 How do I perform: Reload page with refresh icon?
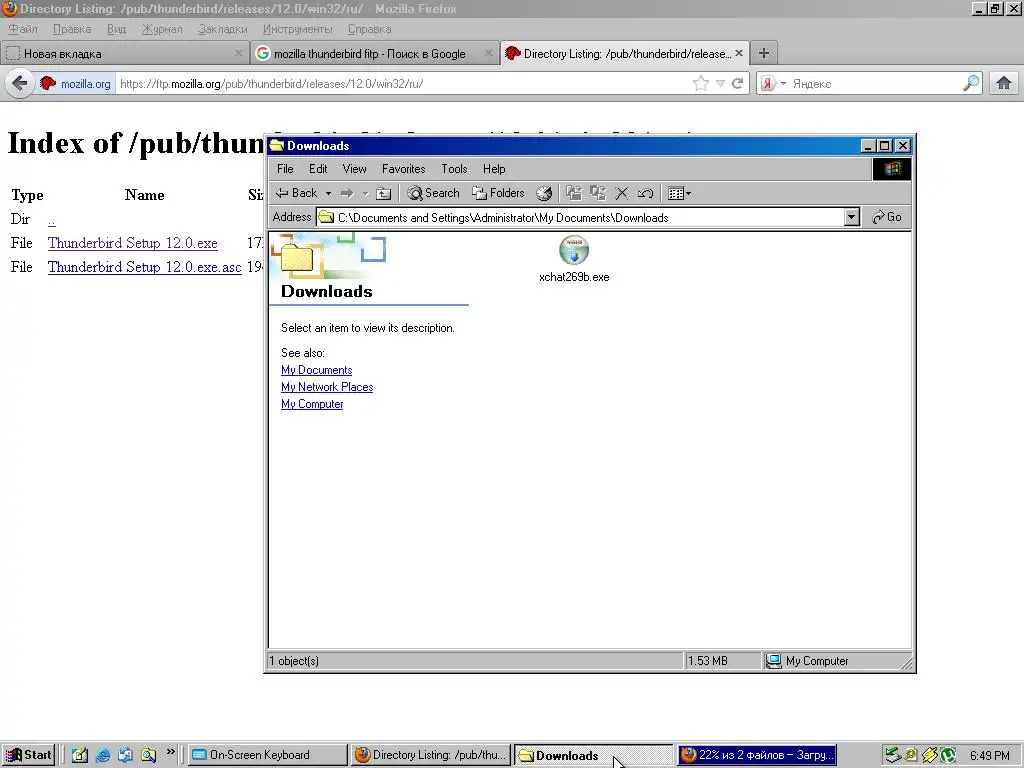click(737, 84)
